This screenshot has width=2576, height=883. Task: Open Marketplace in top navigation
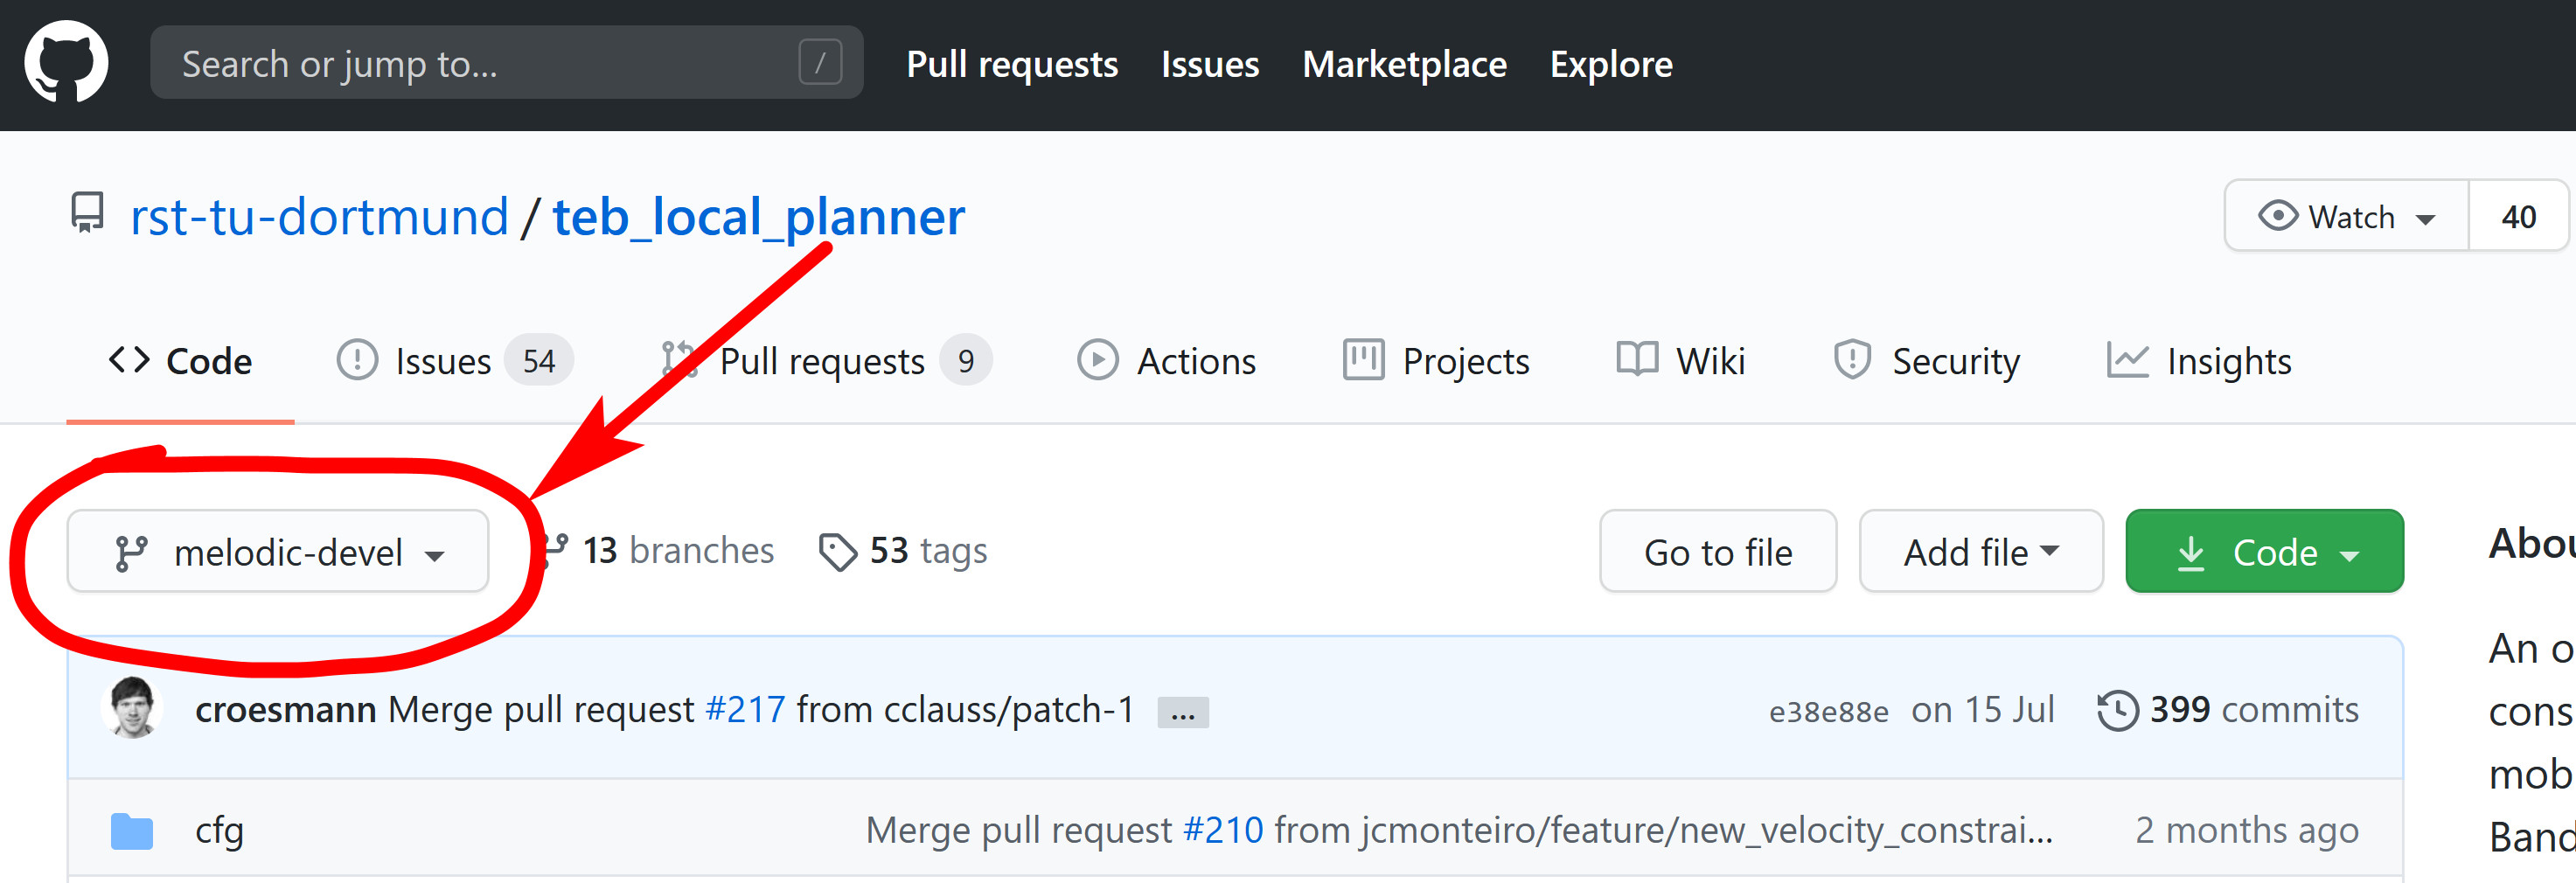[x=1404, y=64]
